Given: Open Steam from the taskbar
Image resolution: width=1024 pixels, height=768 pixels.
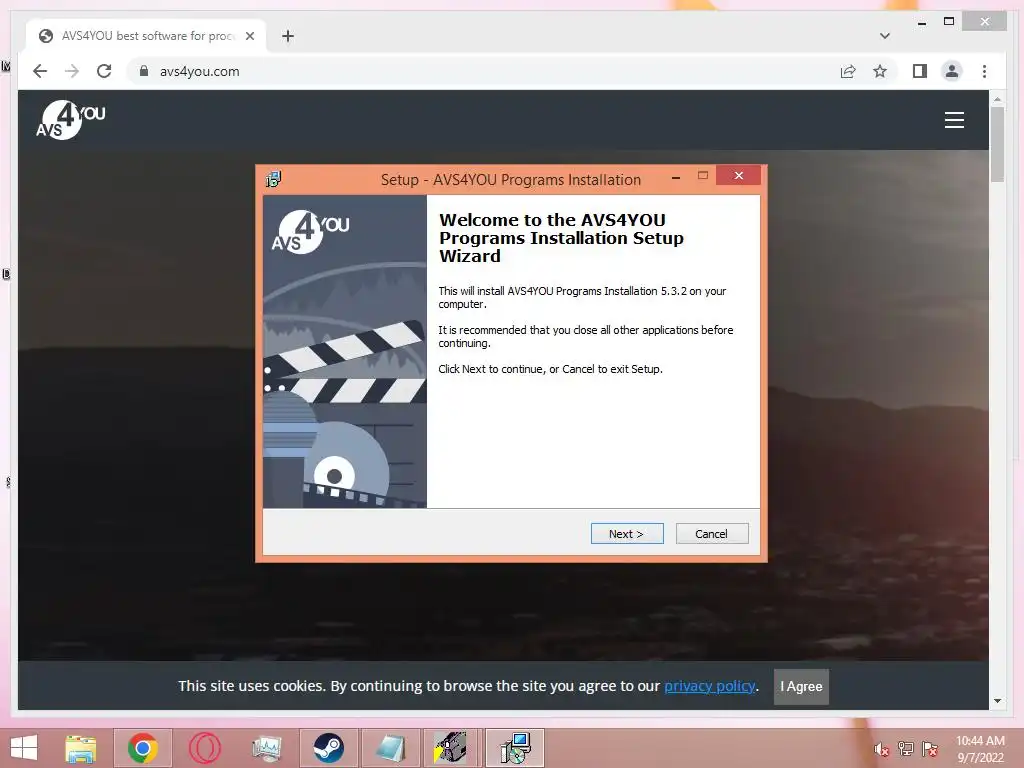Looking at the screenshot, I should tap(328, 748).
